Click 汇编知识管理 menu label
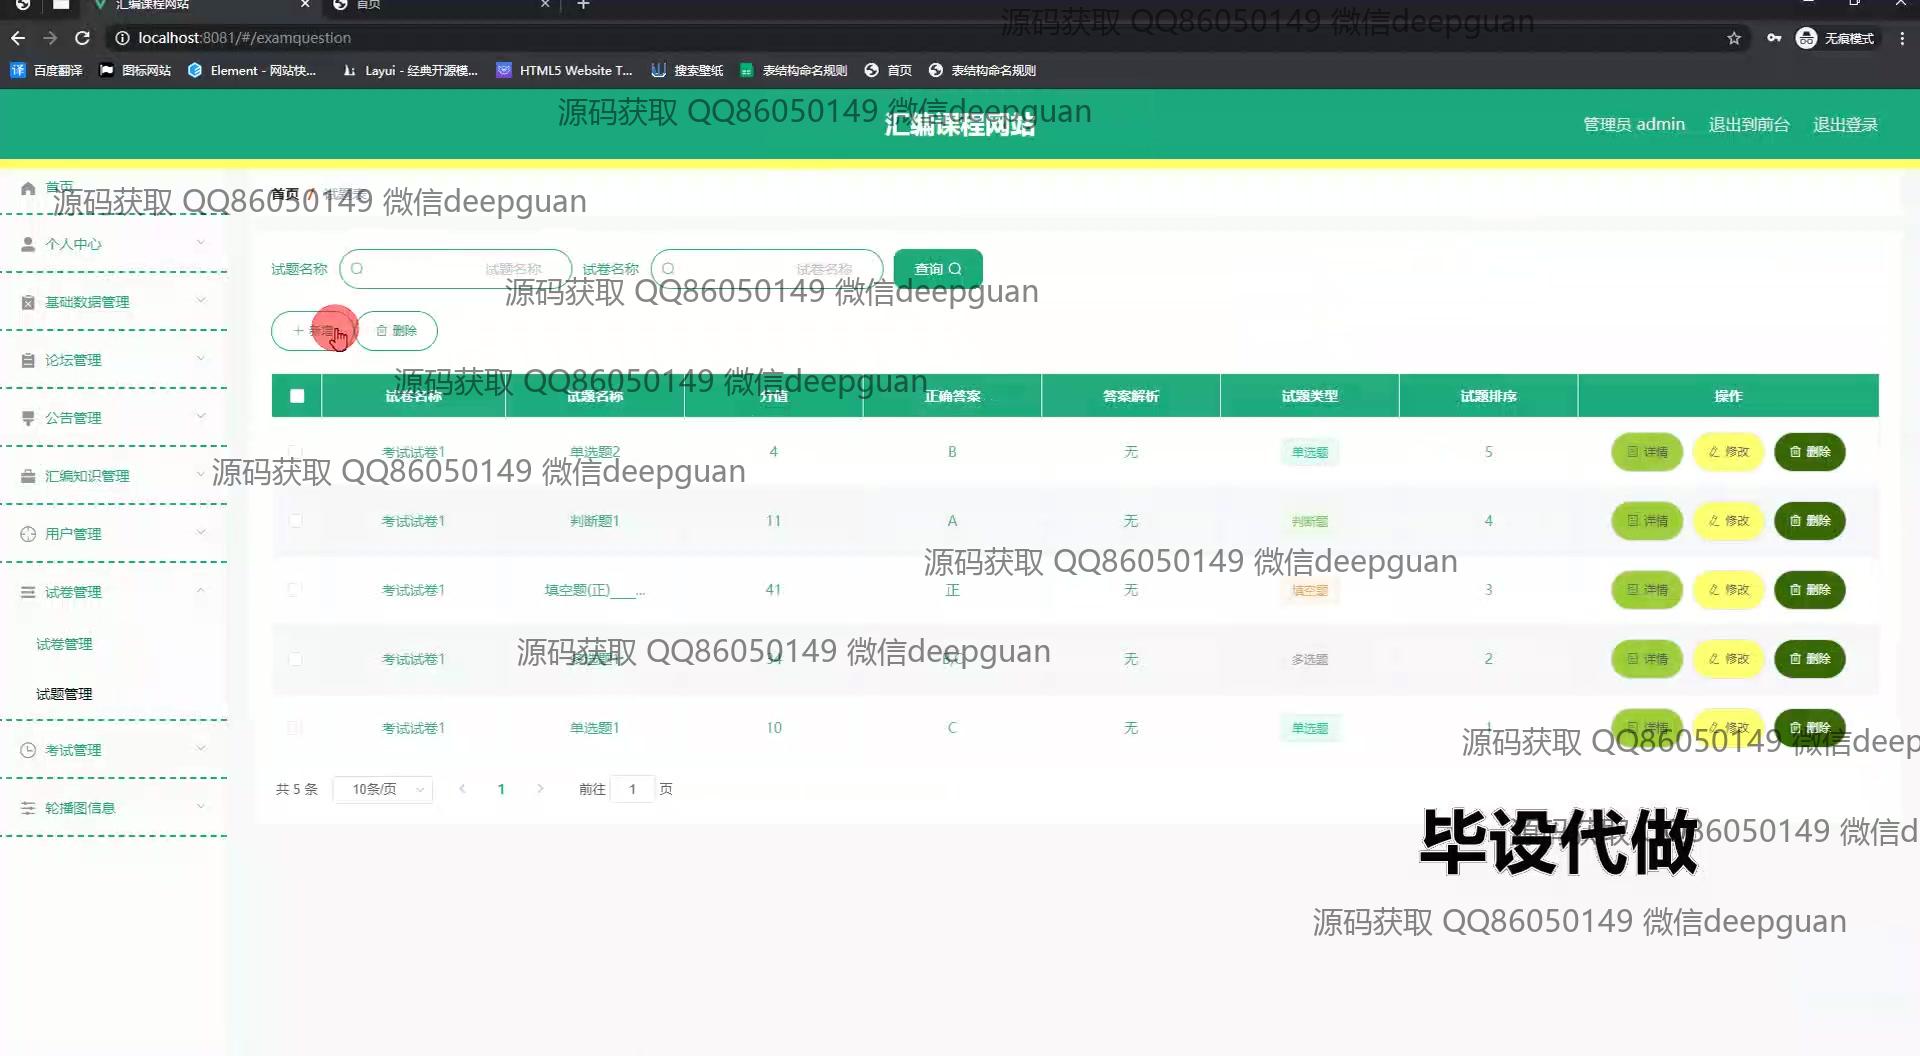1920x1056 pixels. (87, 476)
